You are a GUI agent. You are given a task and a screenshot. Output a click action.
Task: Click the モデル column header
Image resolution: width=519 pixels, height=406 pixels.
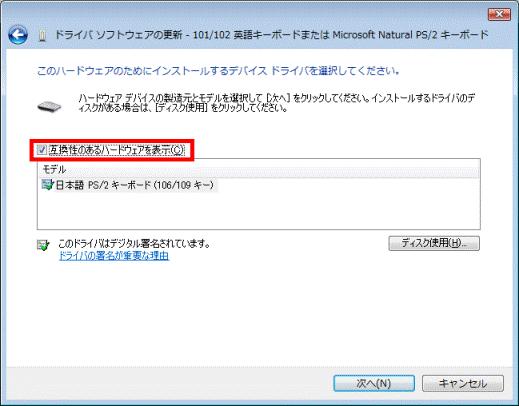click(258, 170)
